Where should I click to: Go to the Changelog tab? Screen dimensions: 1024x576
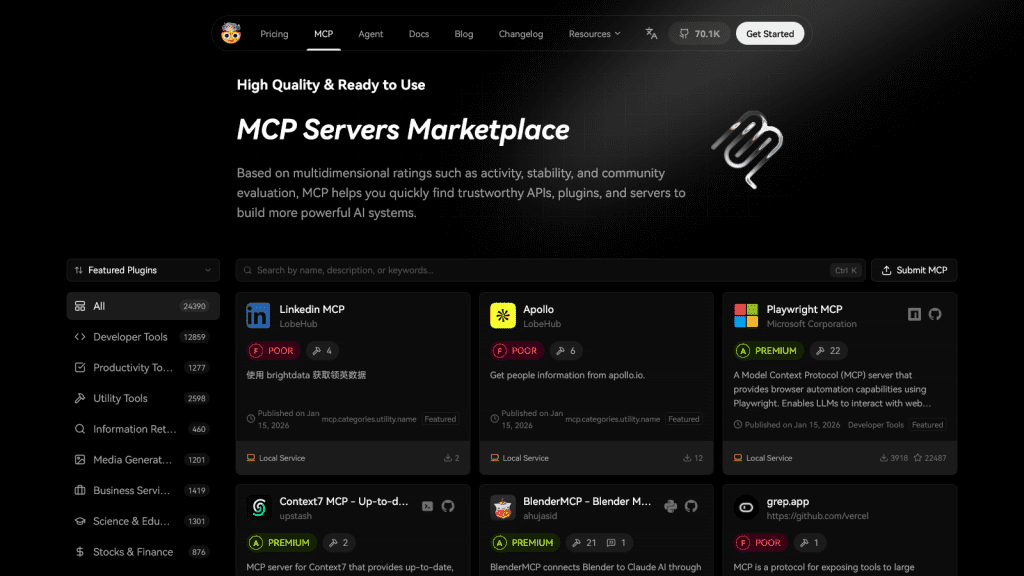(x=521, y=34)
